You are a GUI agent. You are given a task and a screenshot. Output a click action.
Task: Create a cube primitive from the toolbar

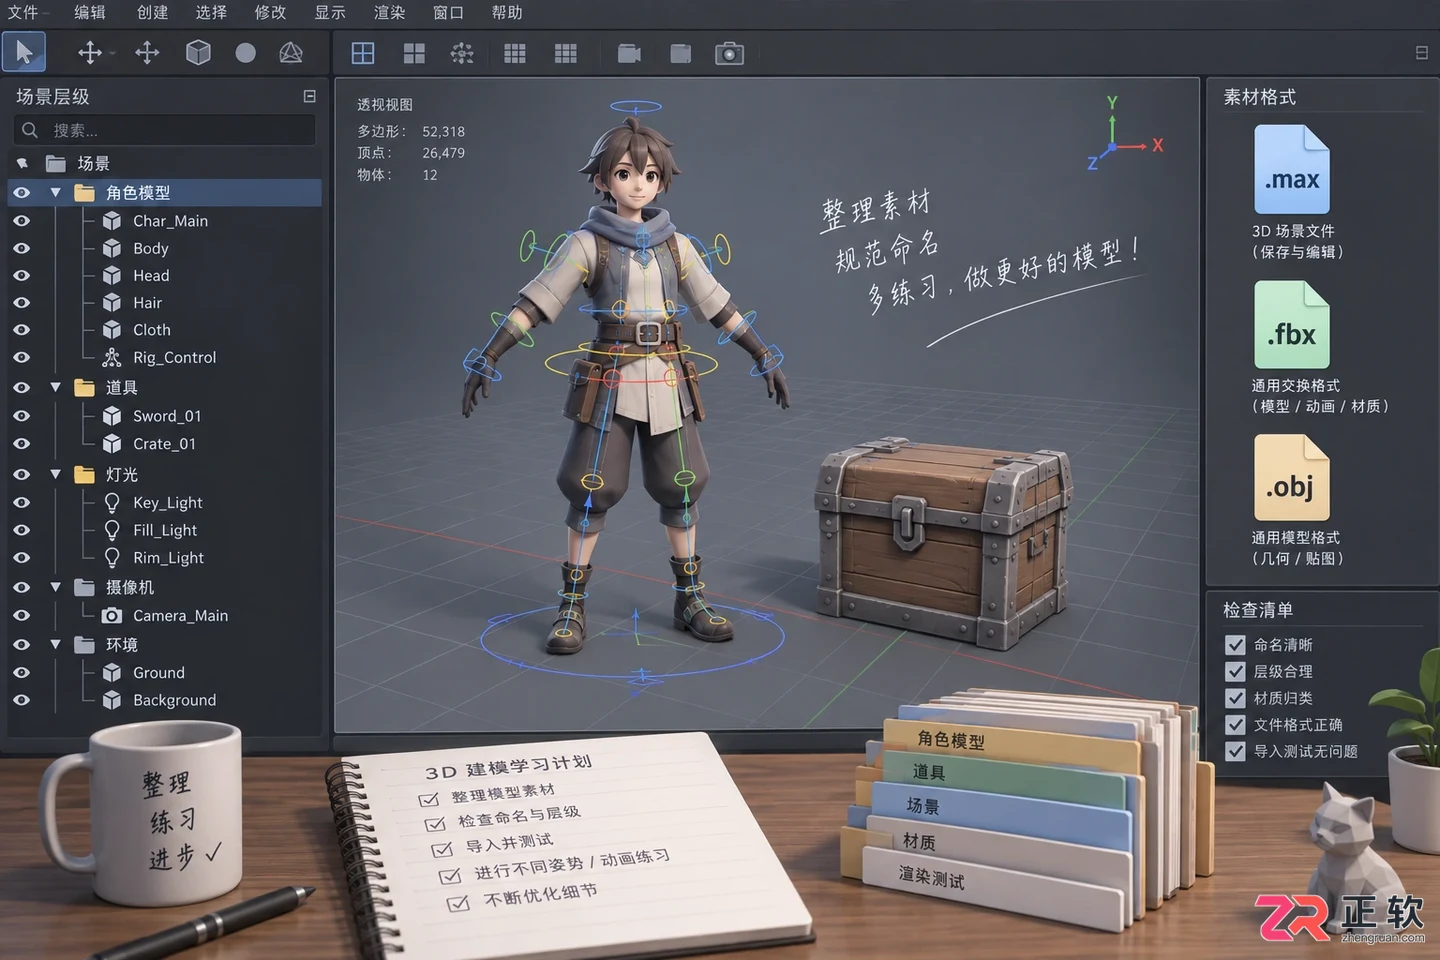(198, 53)
